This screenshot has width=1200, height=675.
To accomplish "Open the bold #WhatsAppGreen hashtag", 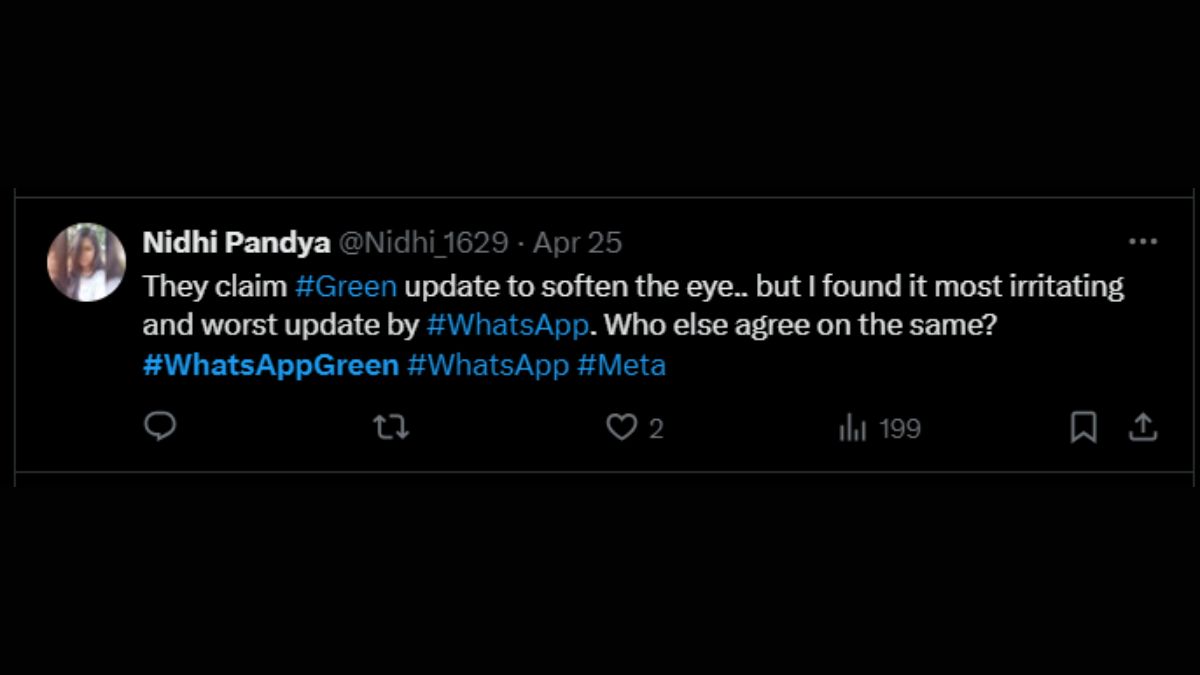I will 270,365.
